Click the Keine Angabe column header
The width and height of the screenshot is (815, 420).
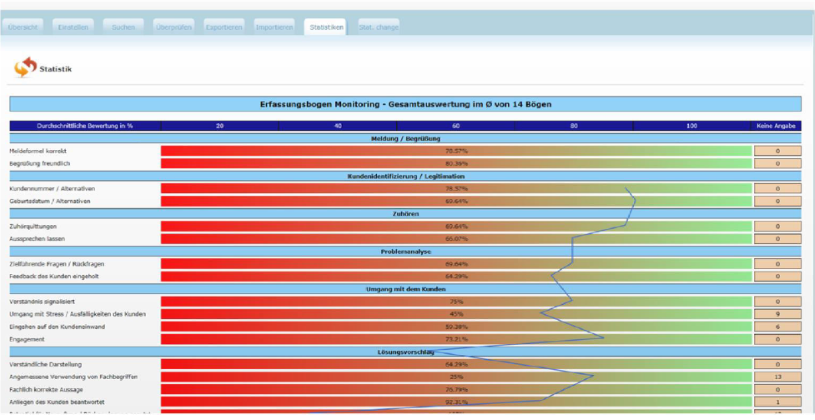(776, 126)
